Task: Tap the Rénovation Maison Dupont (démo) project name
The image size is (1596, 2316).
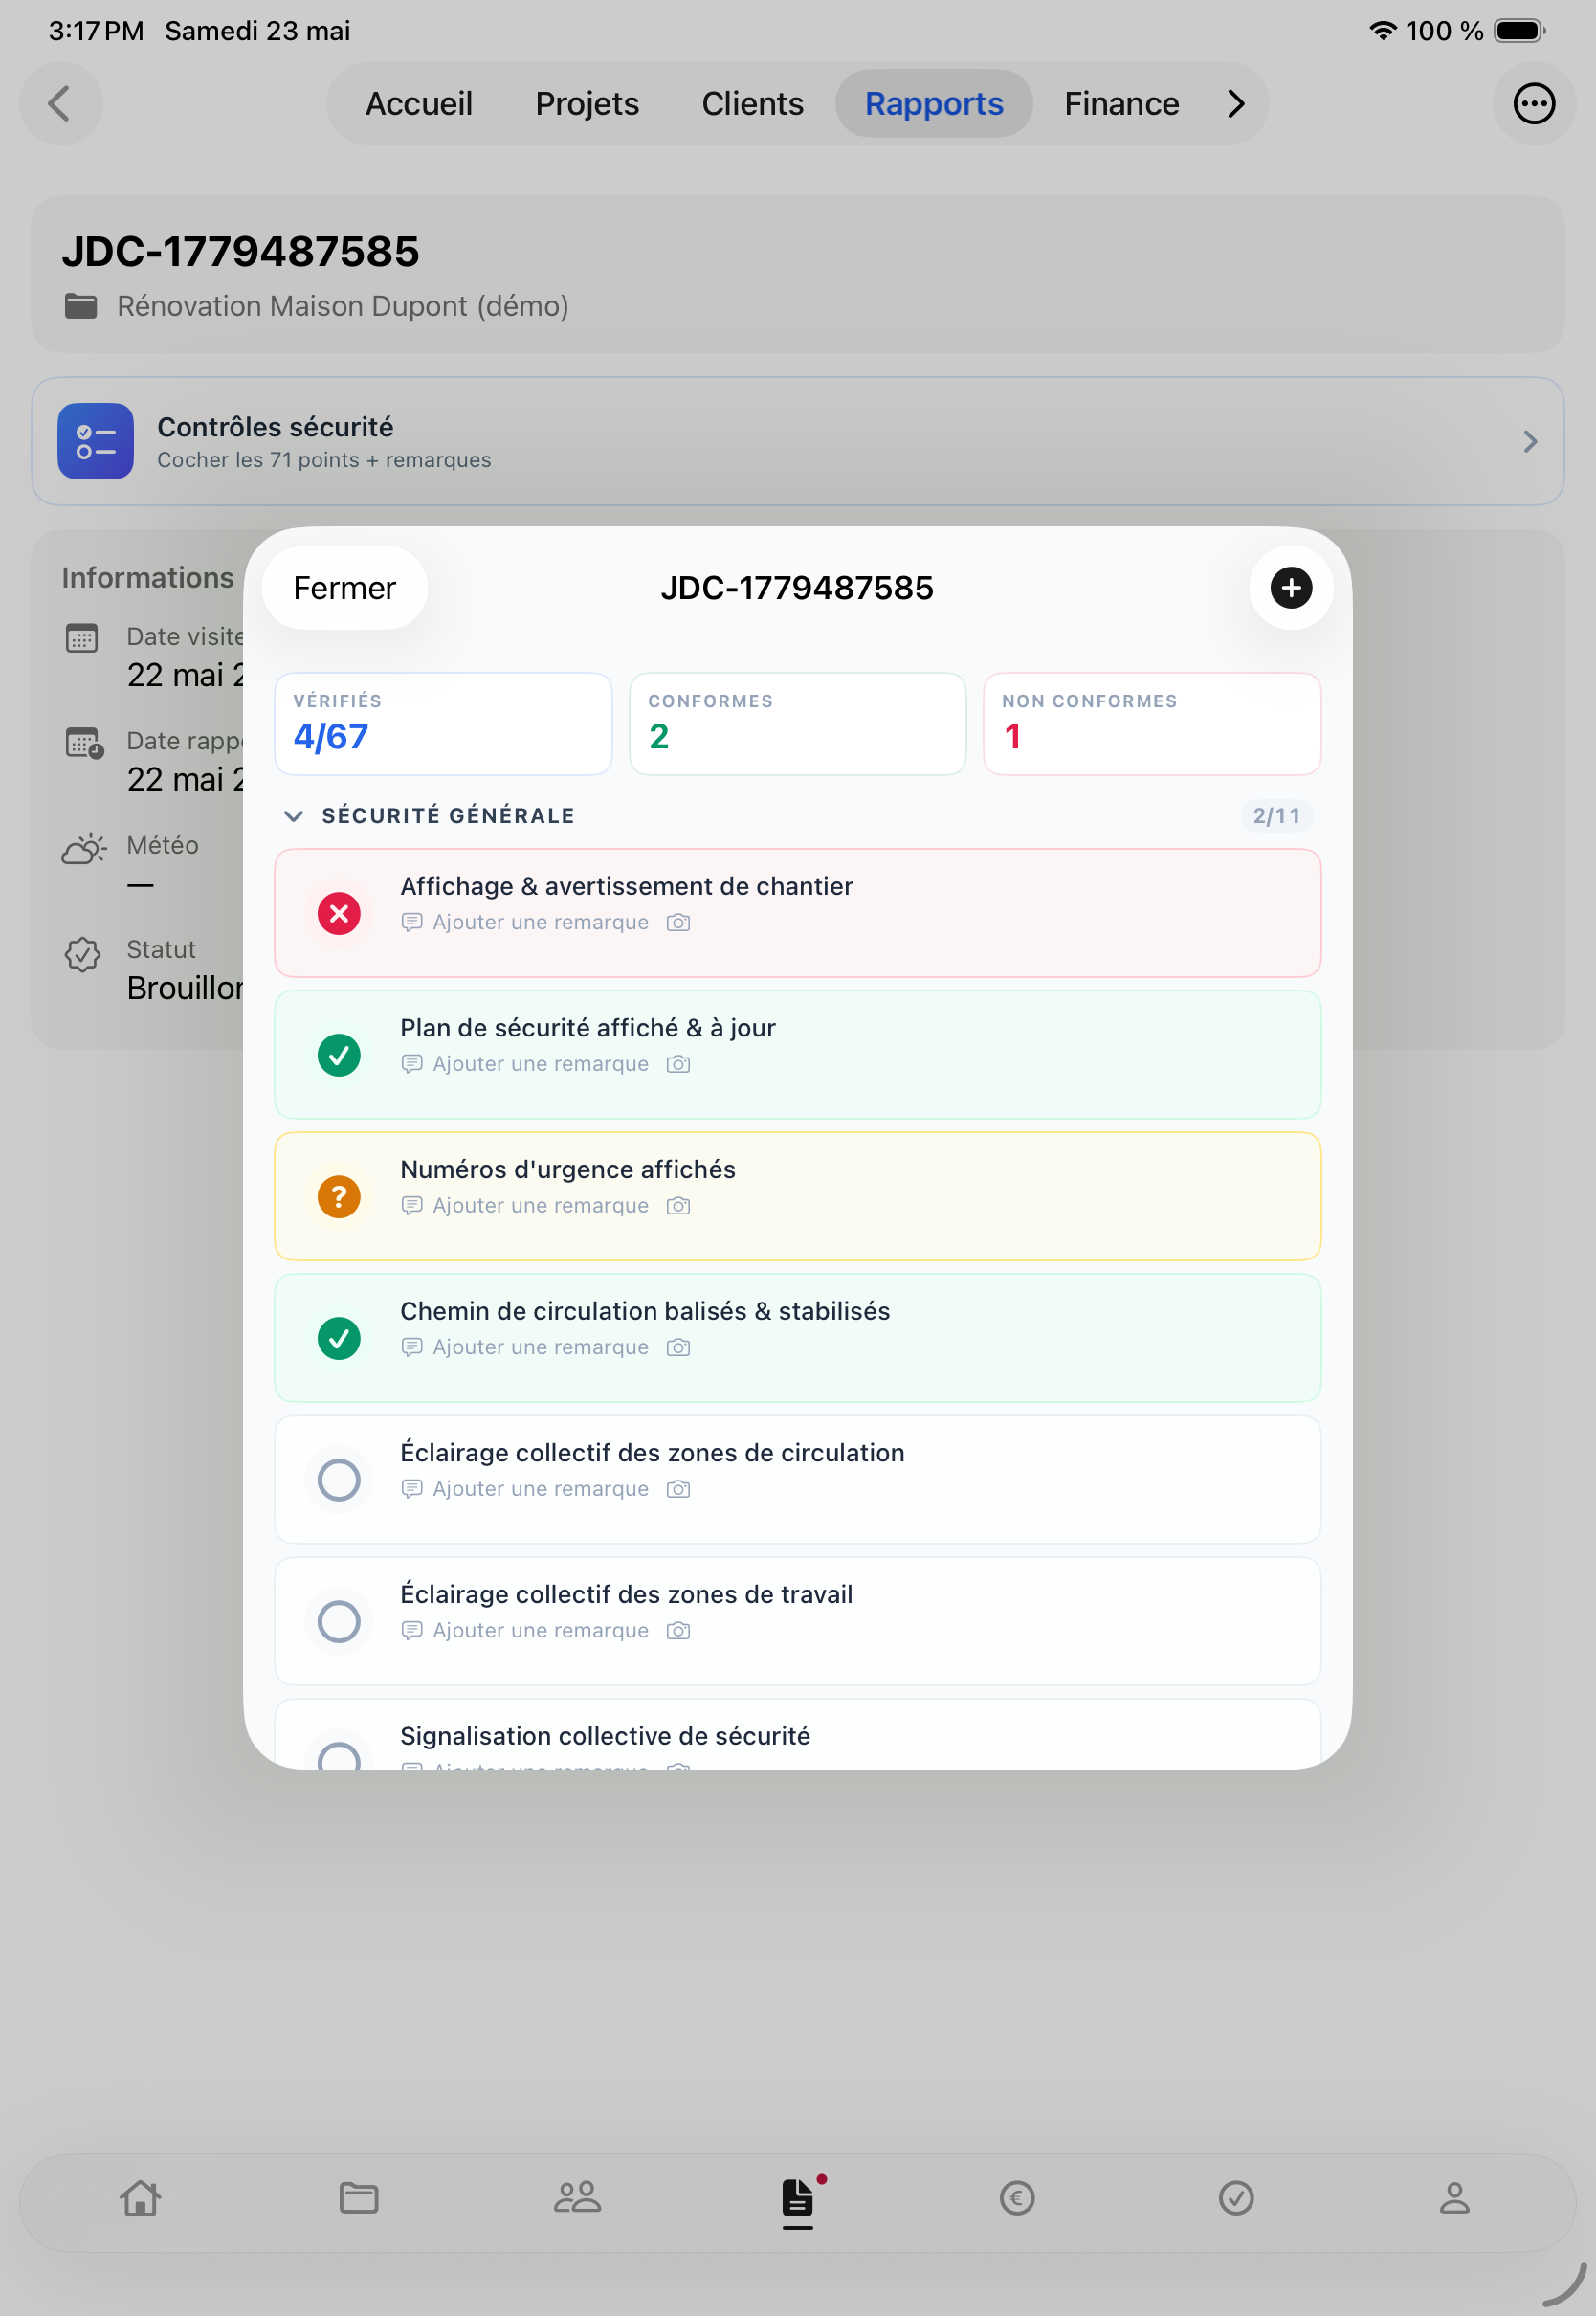Action: click(x=343, y=306)
